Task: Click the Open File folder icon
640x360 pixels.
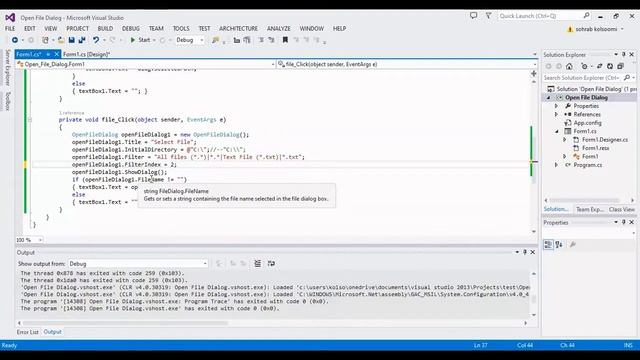Action: pos(61,40)
